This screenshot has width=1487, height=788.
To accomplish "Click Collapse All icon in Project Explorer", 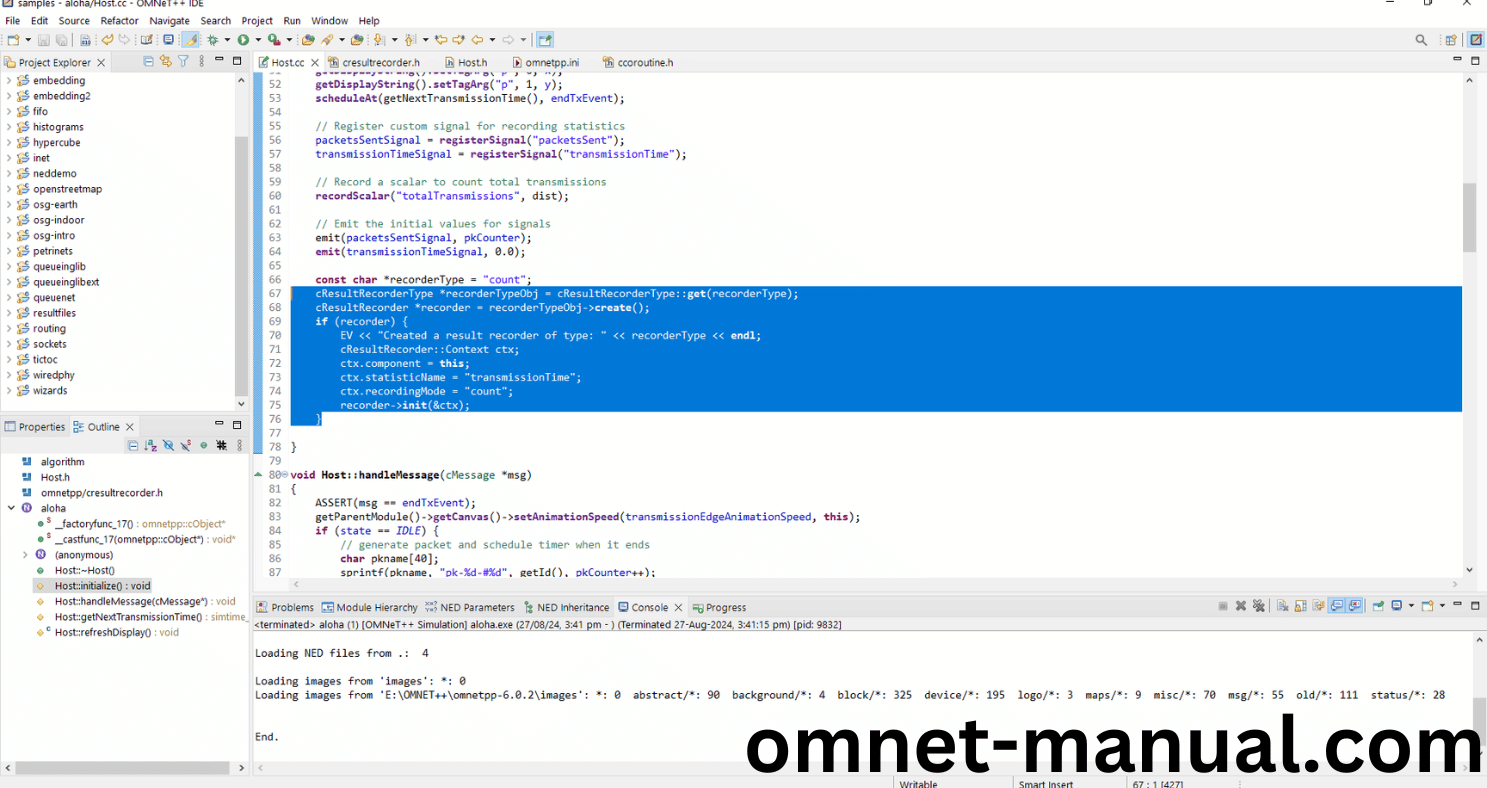I will (149, 62).
